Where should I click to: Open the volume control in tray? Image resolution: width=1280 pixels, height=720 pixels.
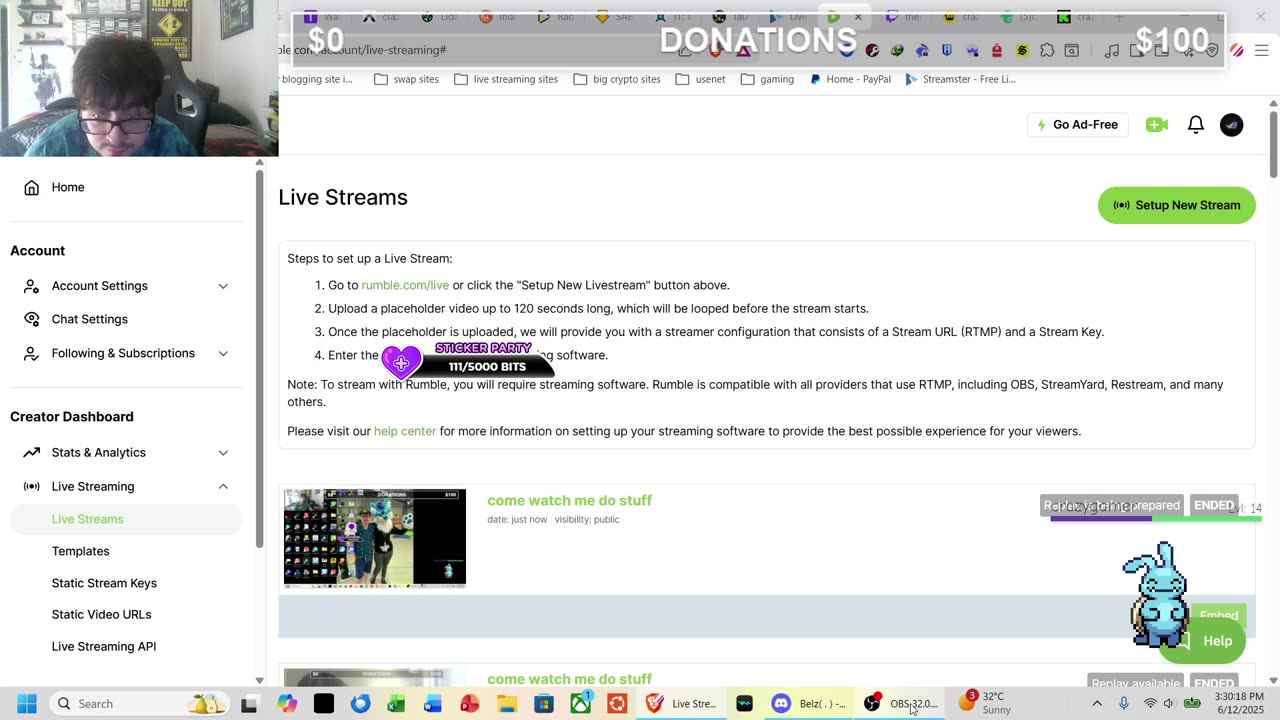1168,704
